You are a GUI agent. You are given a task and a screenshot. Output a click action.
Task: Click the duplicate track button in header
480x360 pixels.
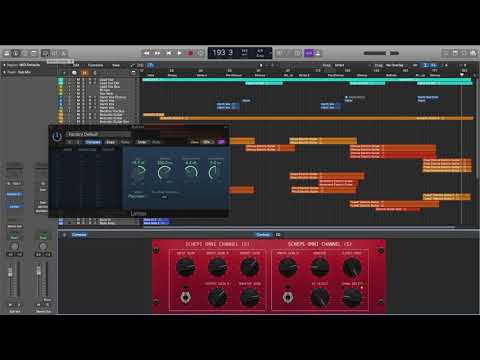pyautogui.click(x=74, y=73)
